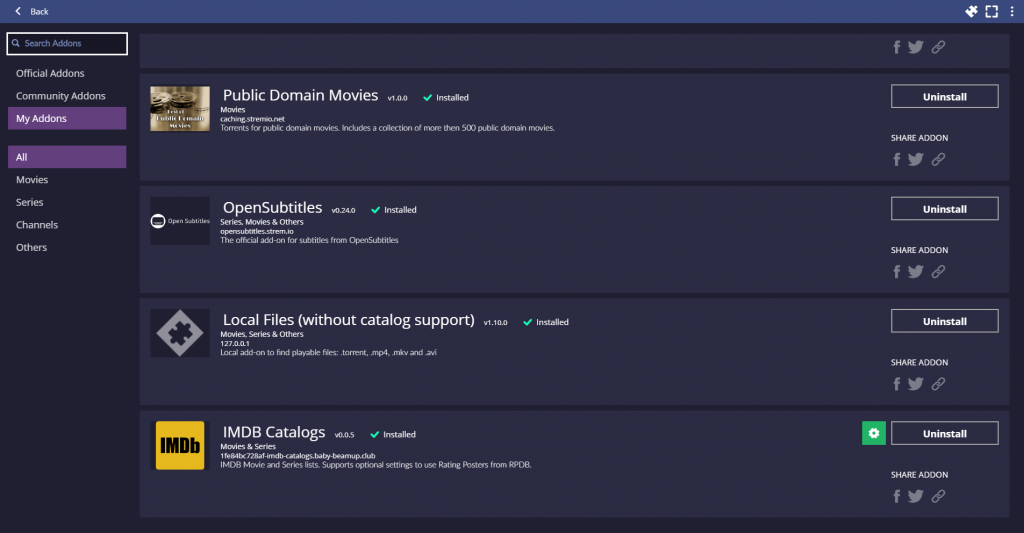Click Installed status next to IMDB Catalogs
Viewport: 1024px width, 533px height.
point(393,434)
